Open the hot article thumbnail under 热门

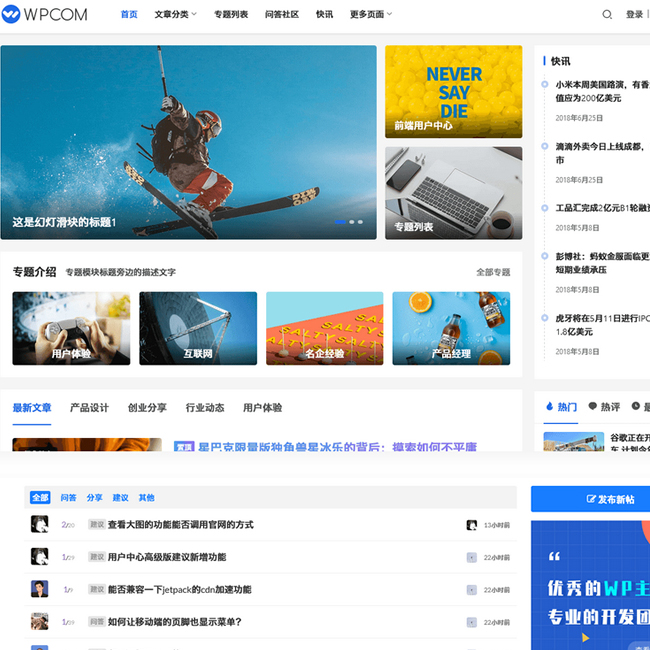tap(574, 441)
